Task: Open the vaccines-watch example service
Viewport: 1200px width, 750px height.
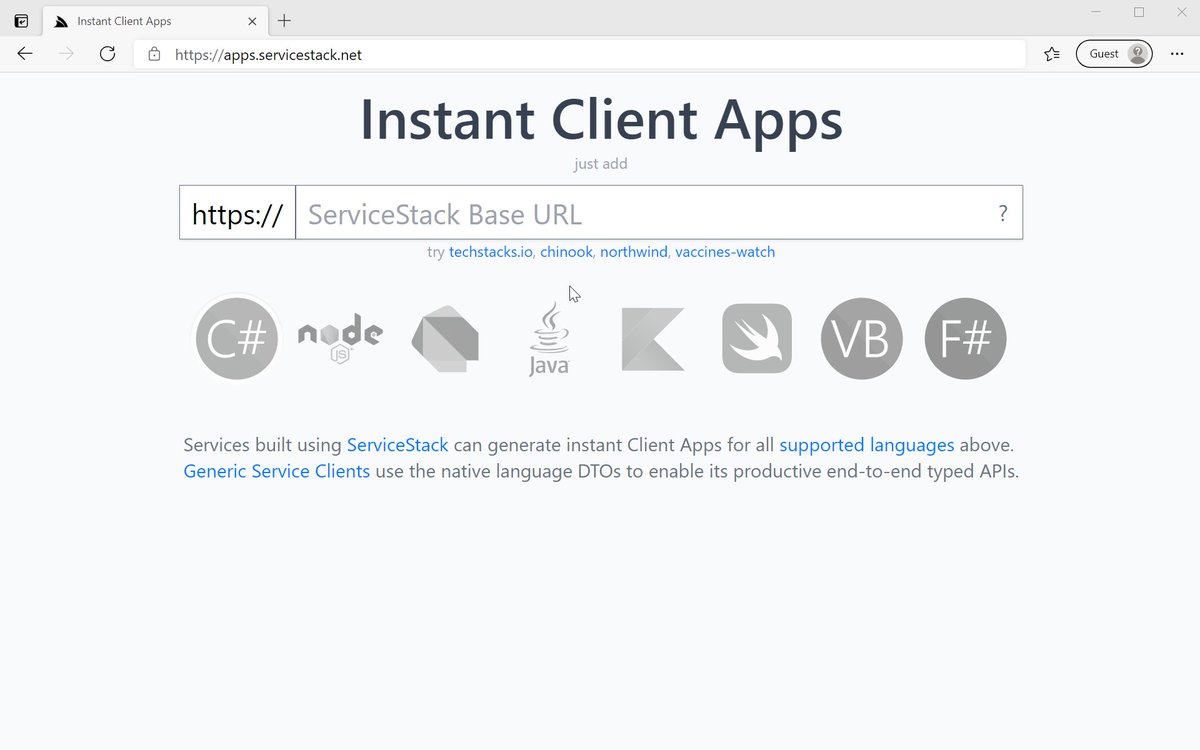Action: (725, 252)
